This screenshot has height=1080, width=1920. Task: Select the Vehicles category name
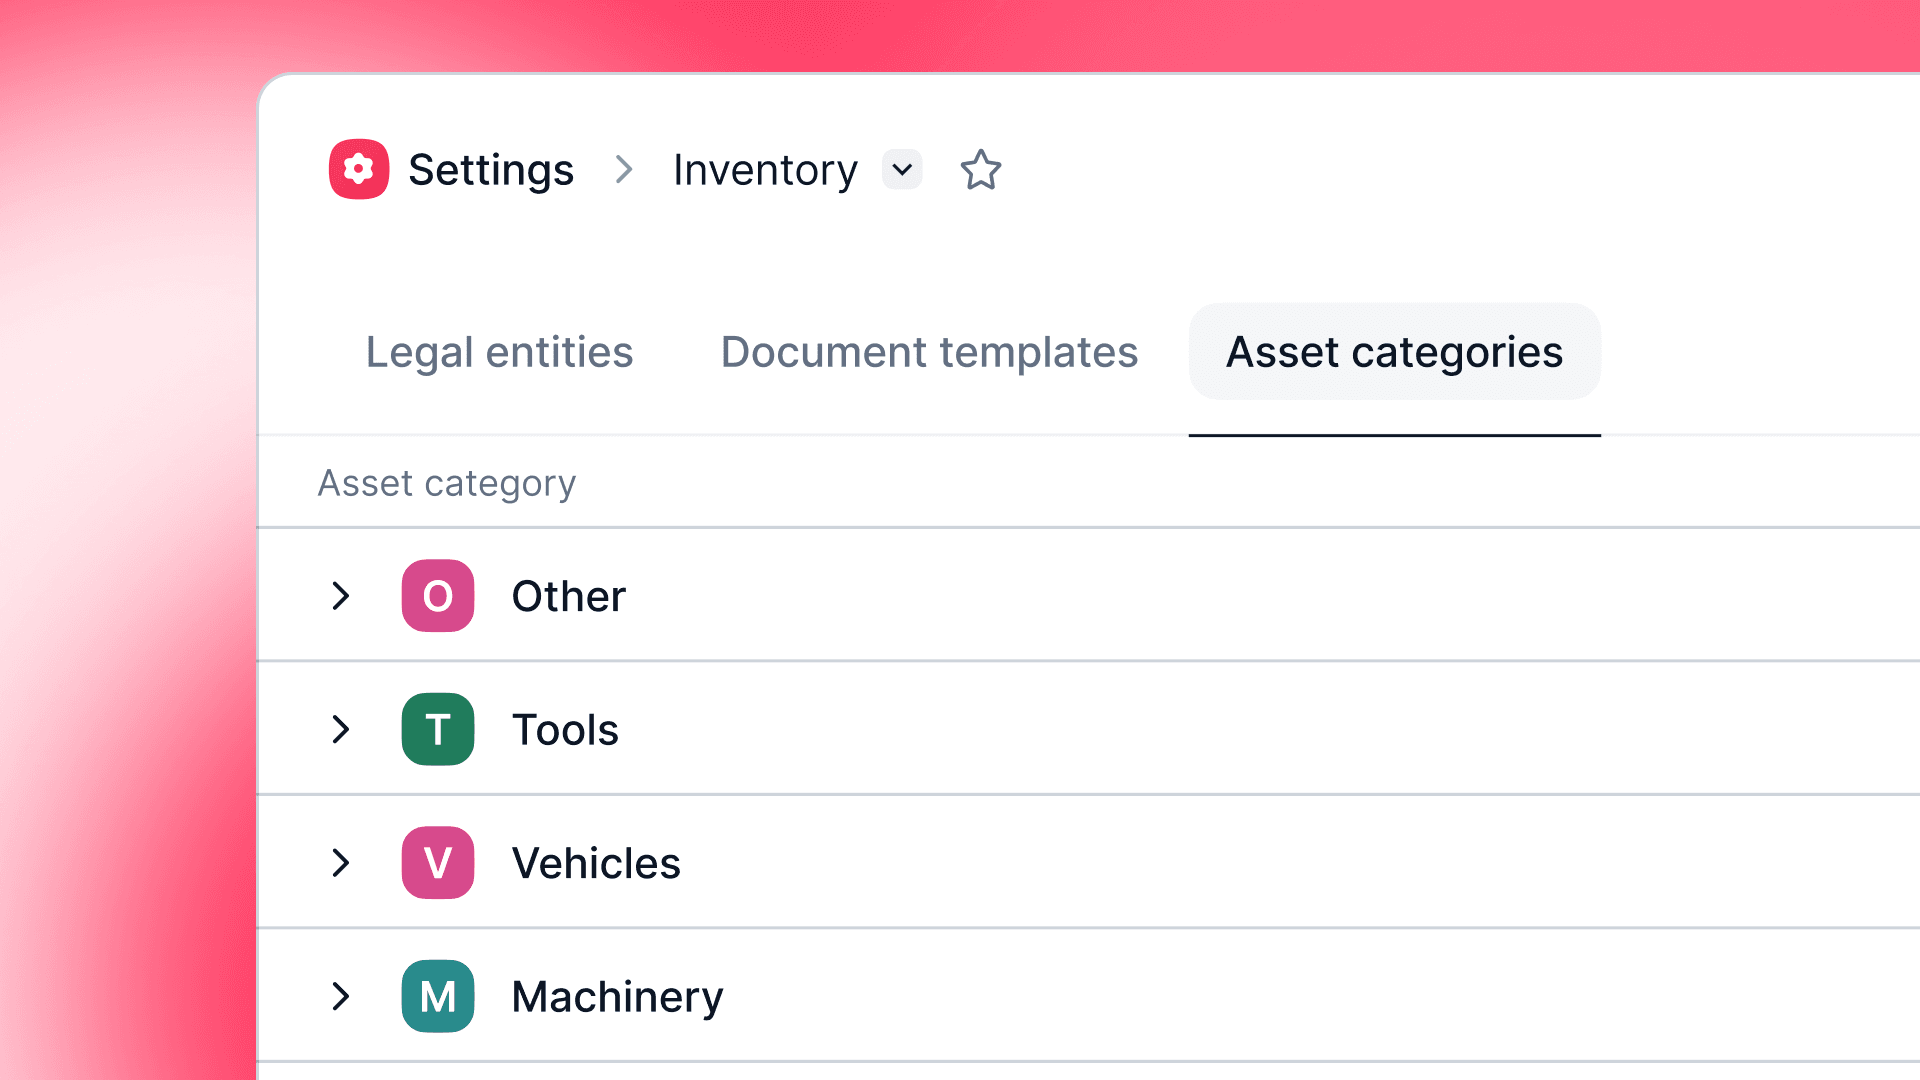[596, 863]
